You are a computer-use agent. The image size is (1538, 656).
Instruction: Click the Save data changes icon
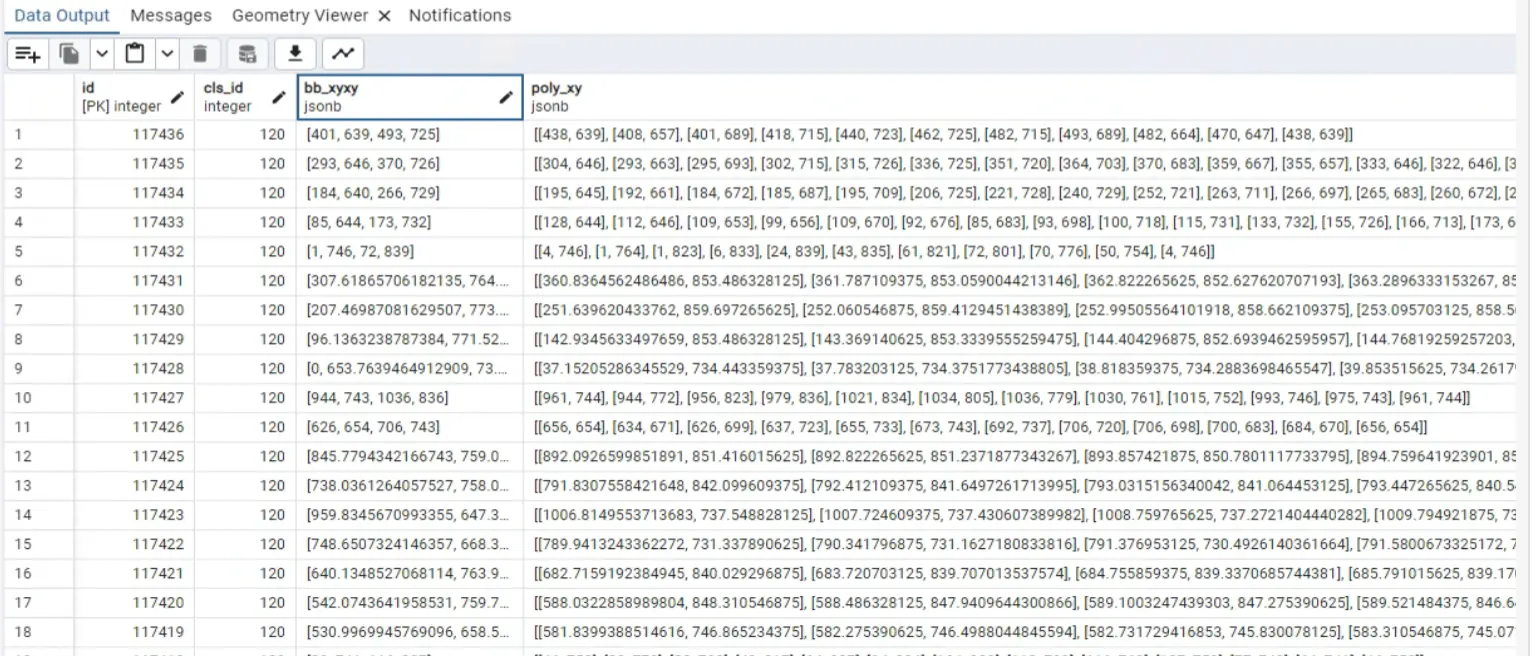(247, 54)
